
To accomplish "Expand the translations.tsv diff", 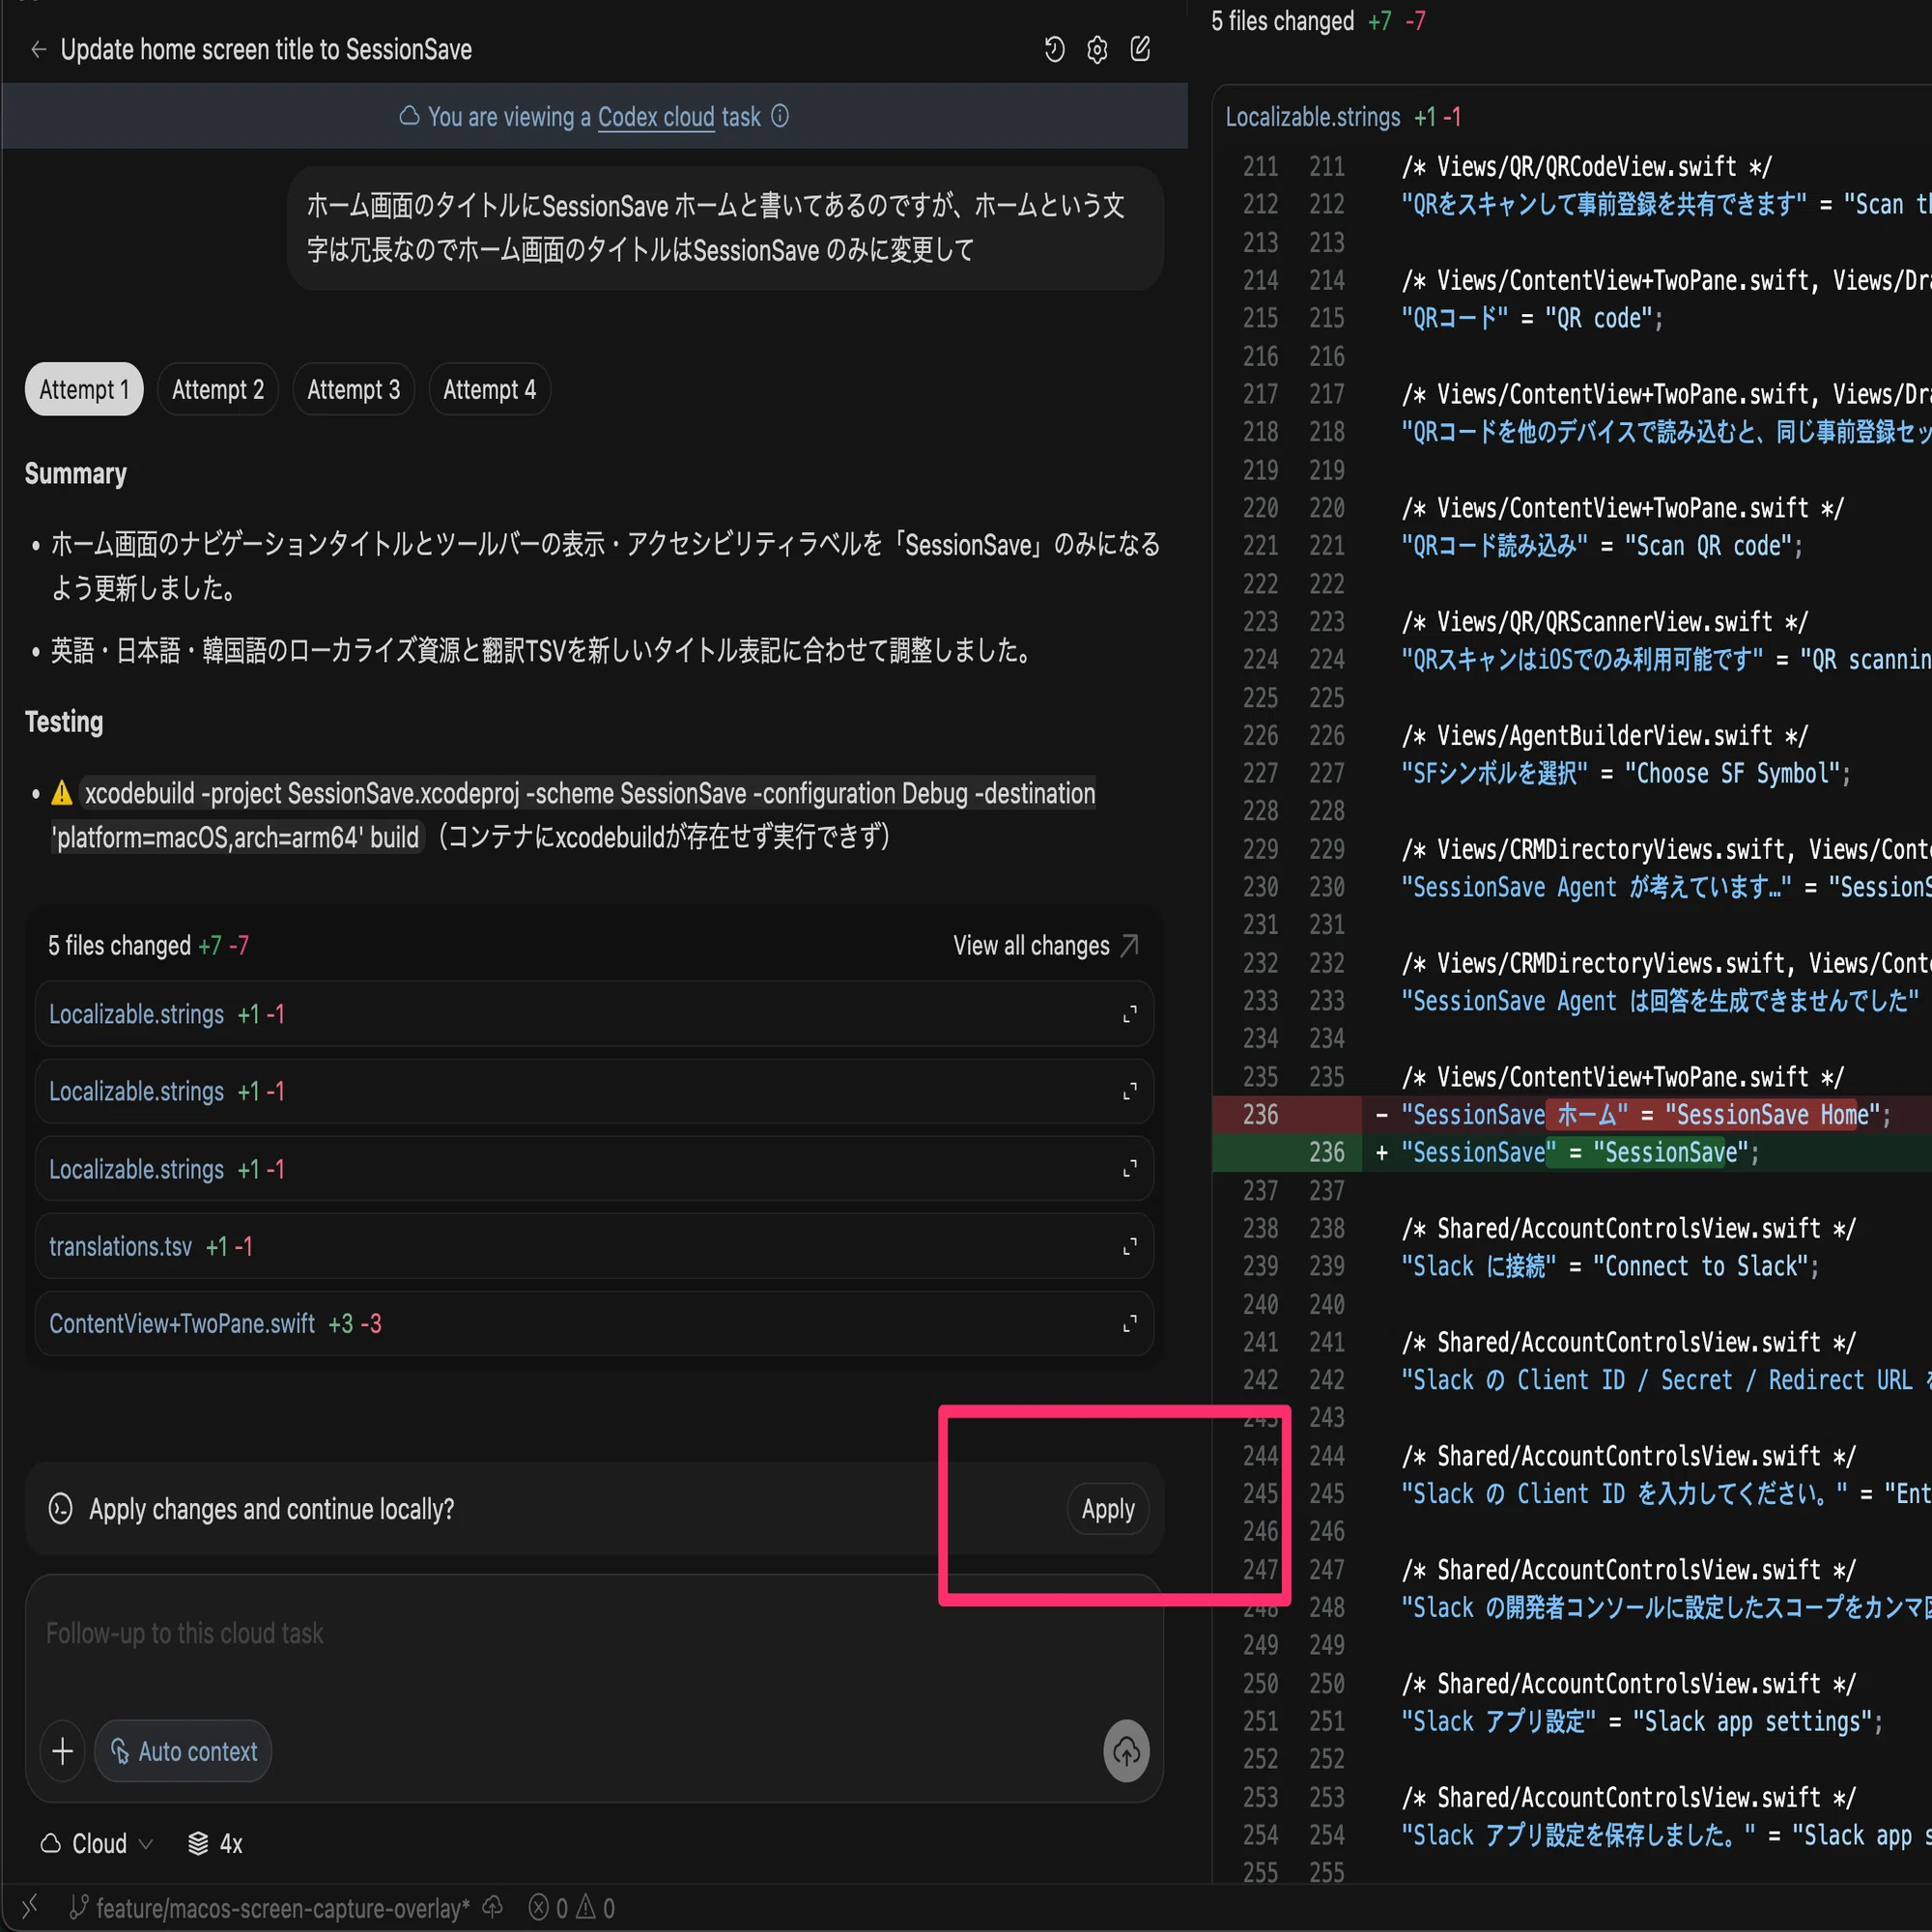I will (1130, 1246).
